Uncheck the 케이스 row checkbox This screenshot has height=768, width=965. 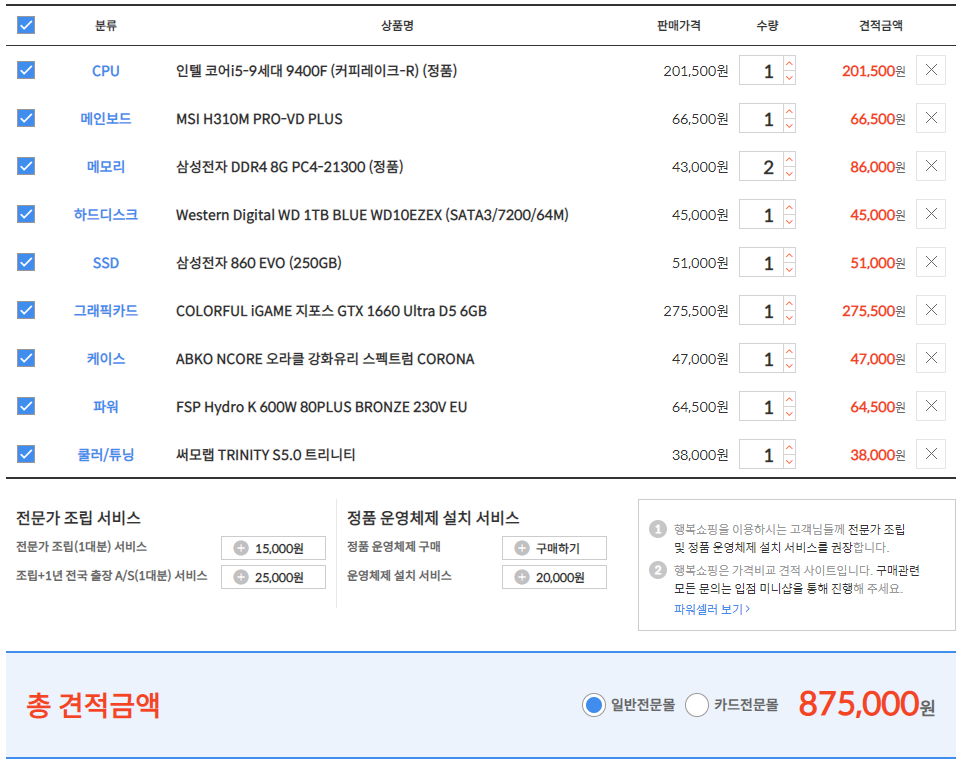(x=26, y=358)
